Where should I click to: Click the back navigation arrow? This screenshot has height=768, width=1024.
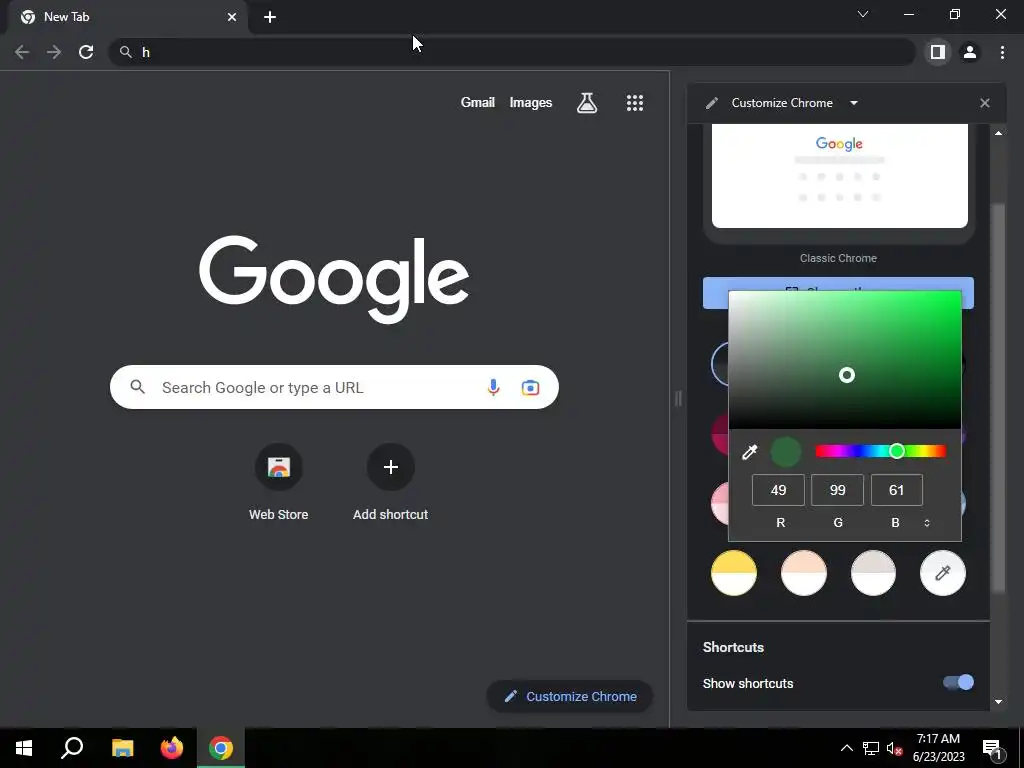click(22, 52)
